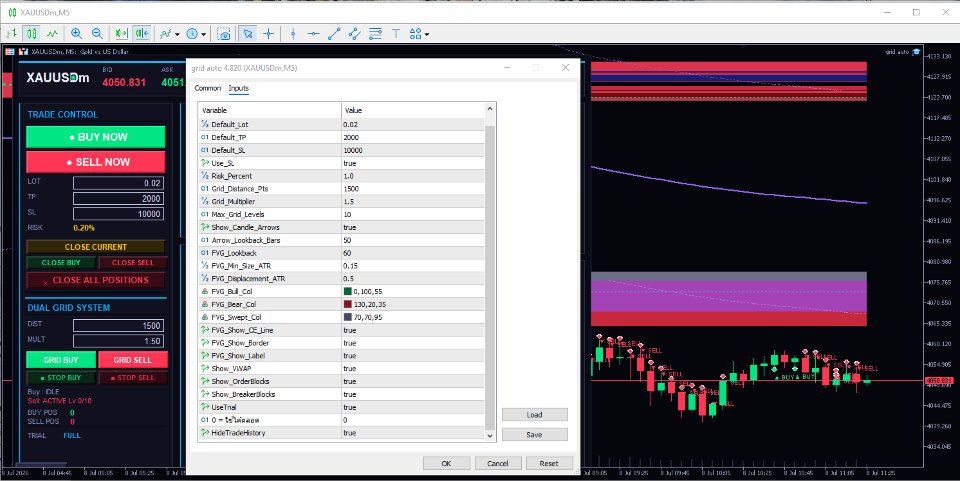Click the inputs list scroll-down arrow
The image size is (960, 481).
pyautogui.click(x=489, y=435)
